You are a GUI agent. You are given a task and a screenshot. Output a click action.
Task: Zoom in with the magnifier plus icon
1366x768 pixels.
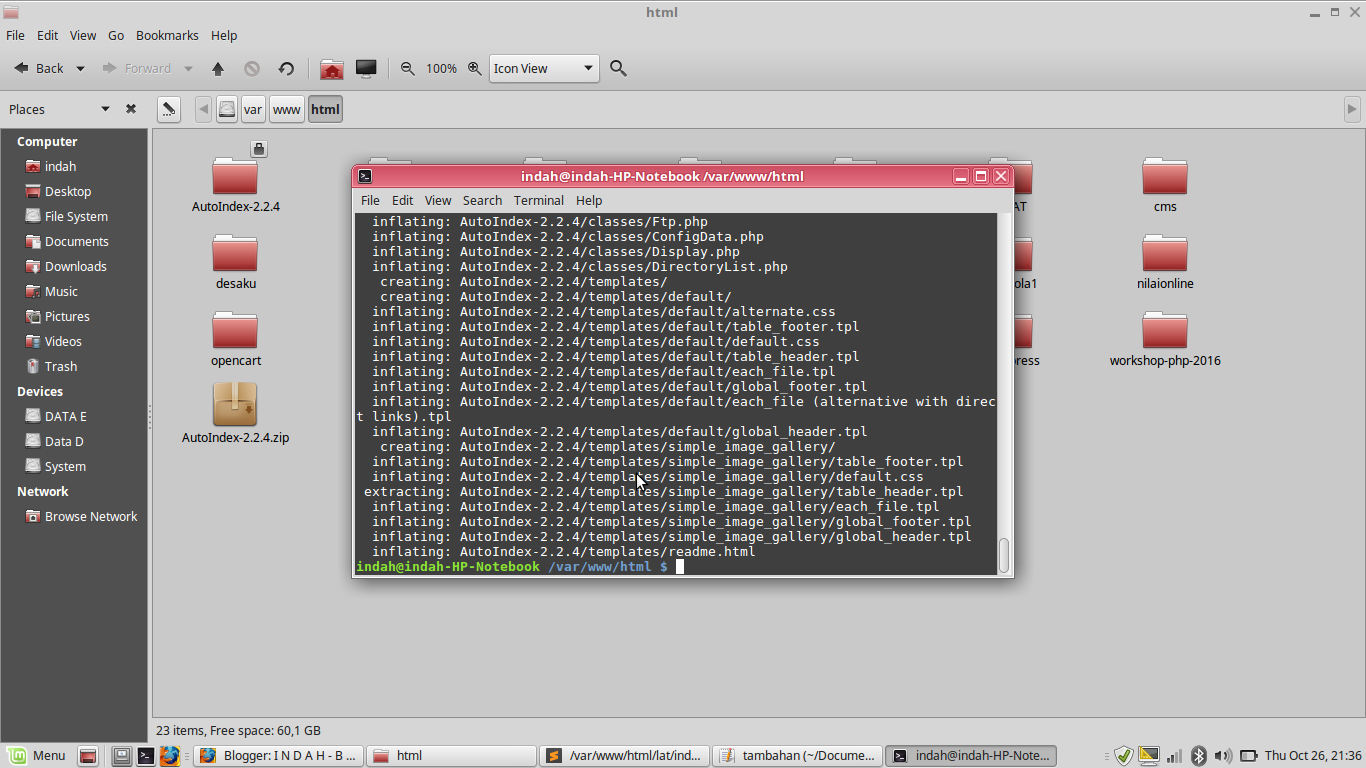click(473, 68)
